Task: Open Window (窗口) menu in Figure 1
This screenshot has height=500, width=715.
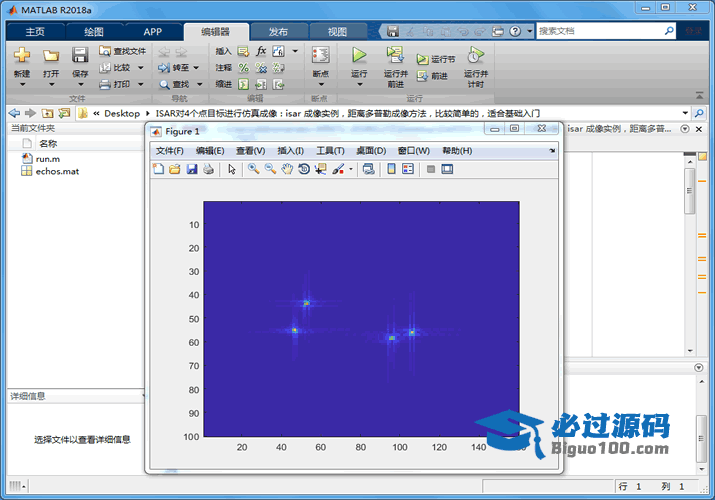Action: [x=414, y=151]
